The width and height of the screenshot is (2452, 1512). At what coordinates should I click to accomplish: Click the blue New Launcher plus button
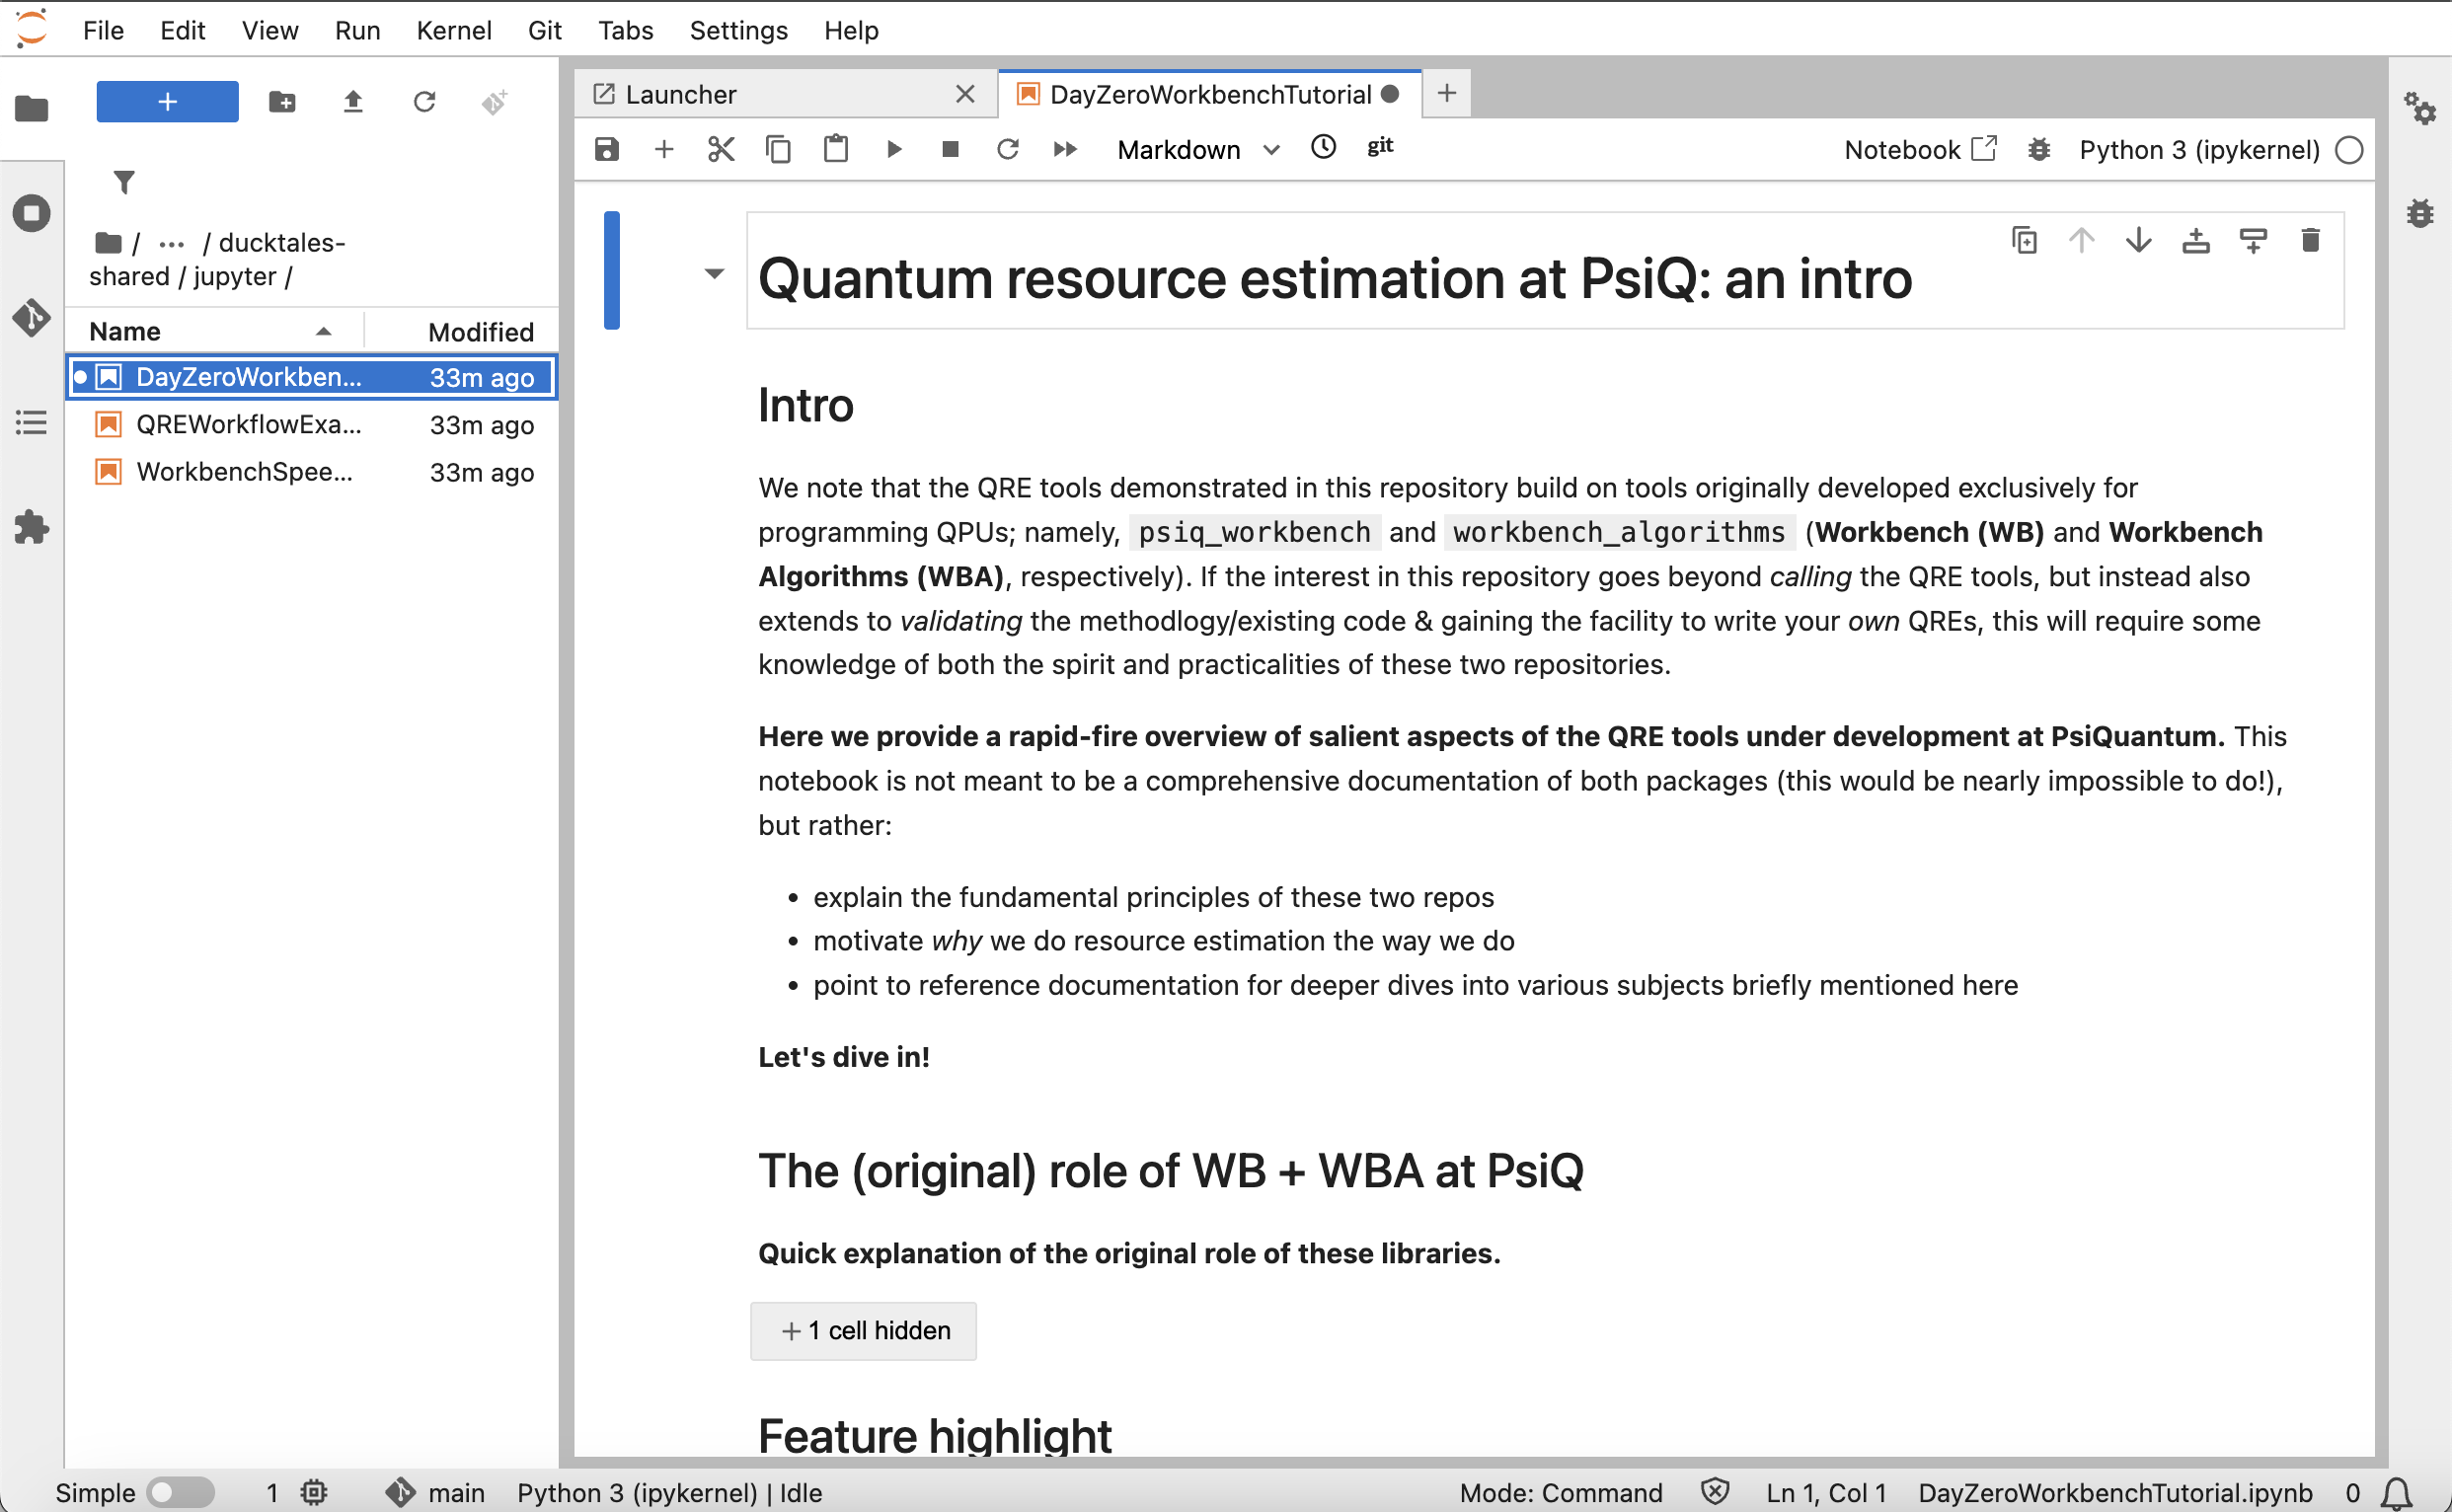click(x=167, y=102)
